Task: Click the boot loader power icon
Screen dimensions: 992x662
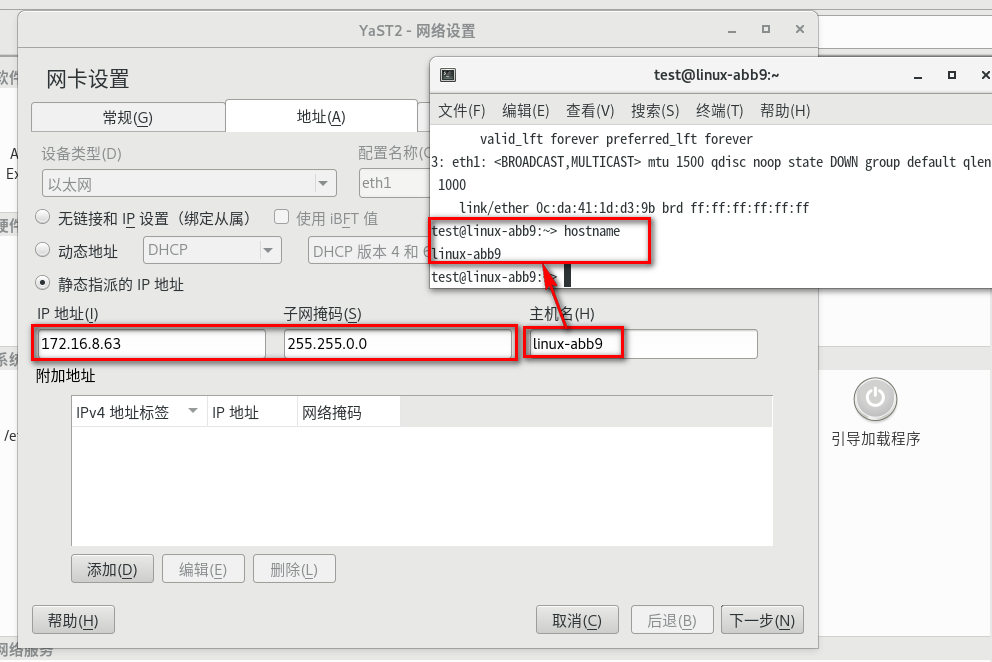Action: pyautogui.click(x=875, y=399)
